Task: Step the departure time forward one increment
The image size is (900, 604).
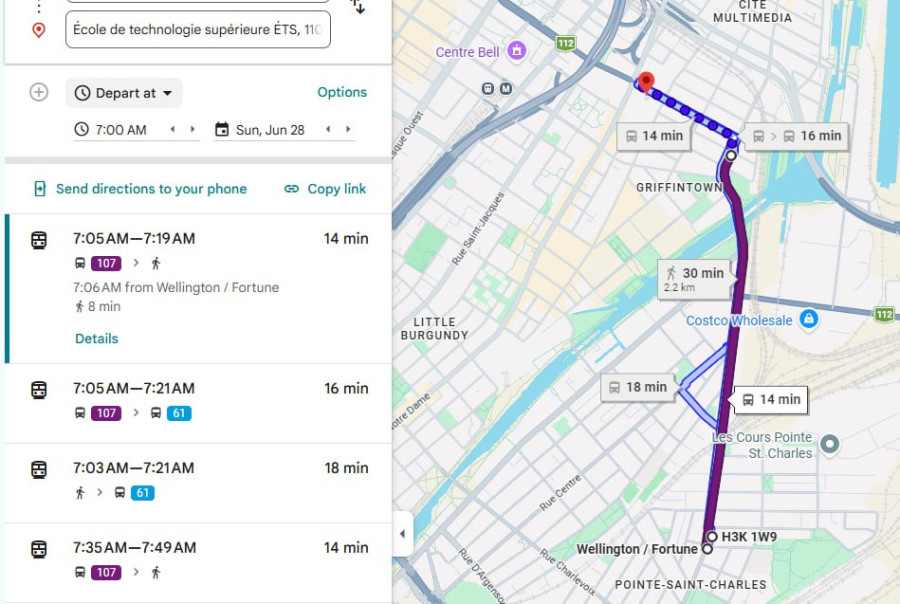Action: coord(192,129)
